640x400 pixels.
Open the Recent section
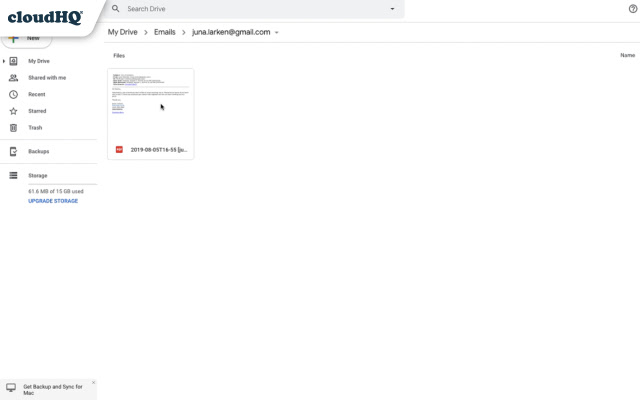click(x=37, y=94)
